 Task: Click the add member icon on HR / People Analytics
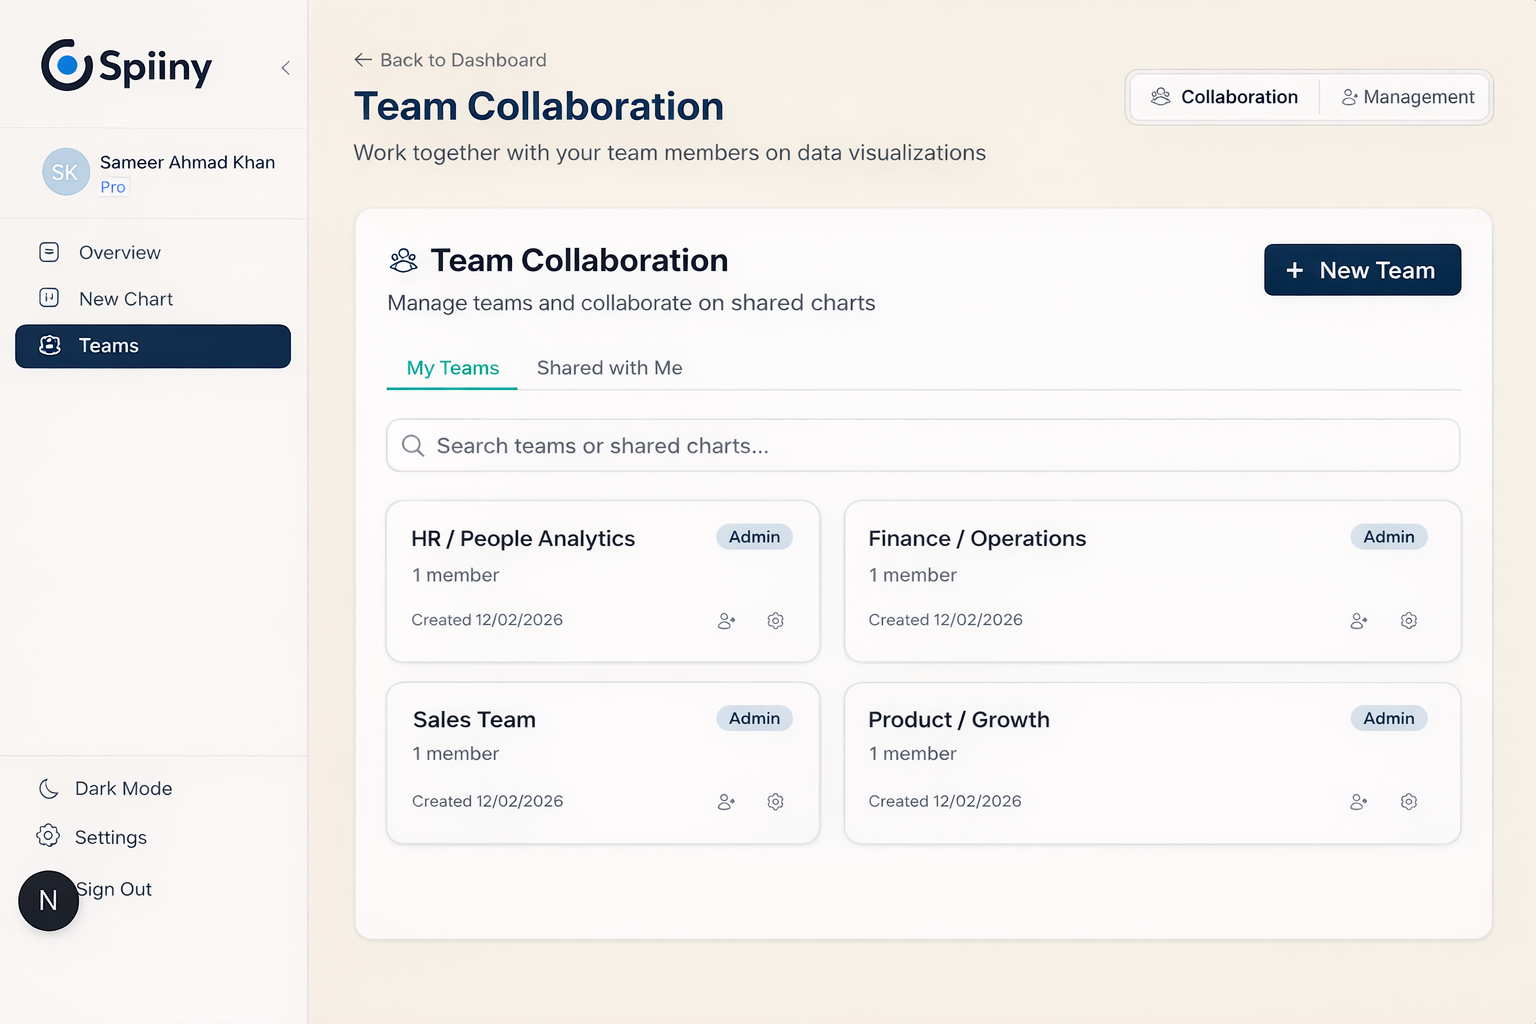pyautogui.click(x=726, y=620)
